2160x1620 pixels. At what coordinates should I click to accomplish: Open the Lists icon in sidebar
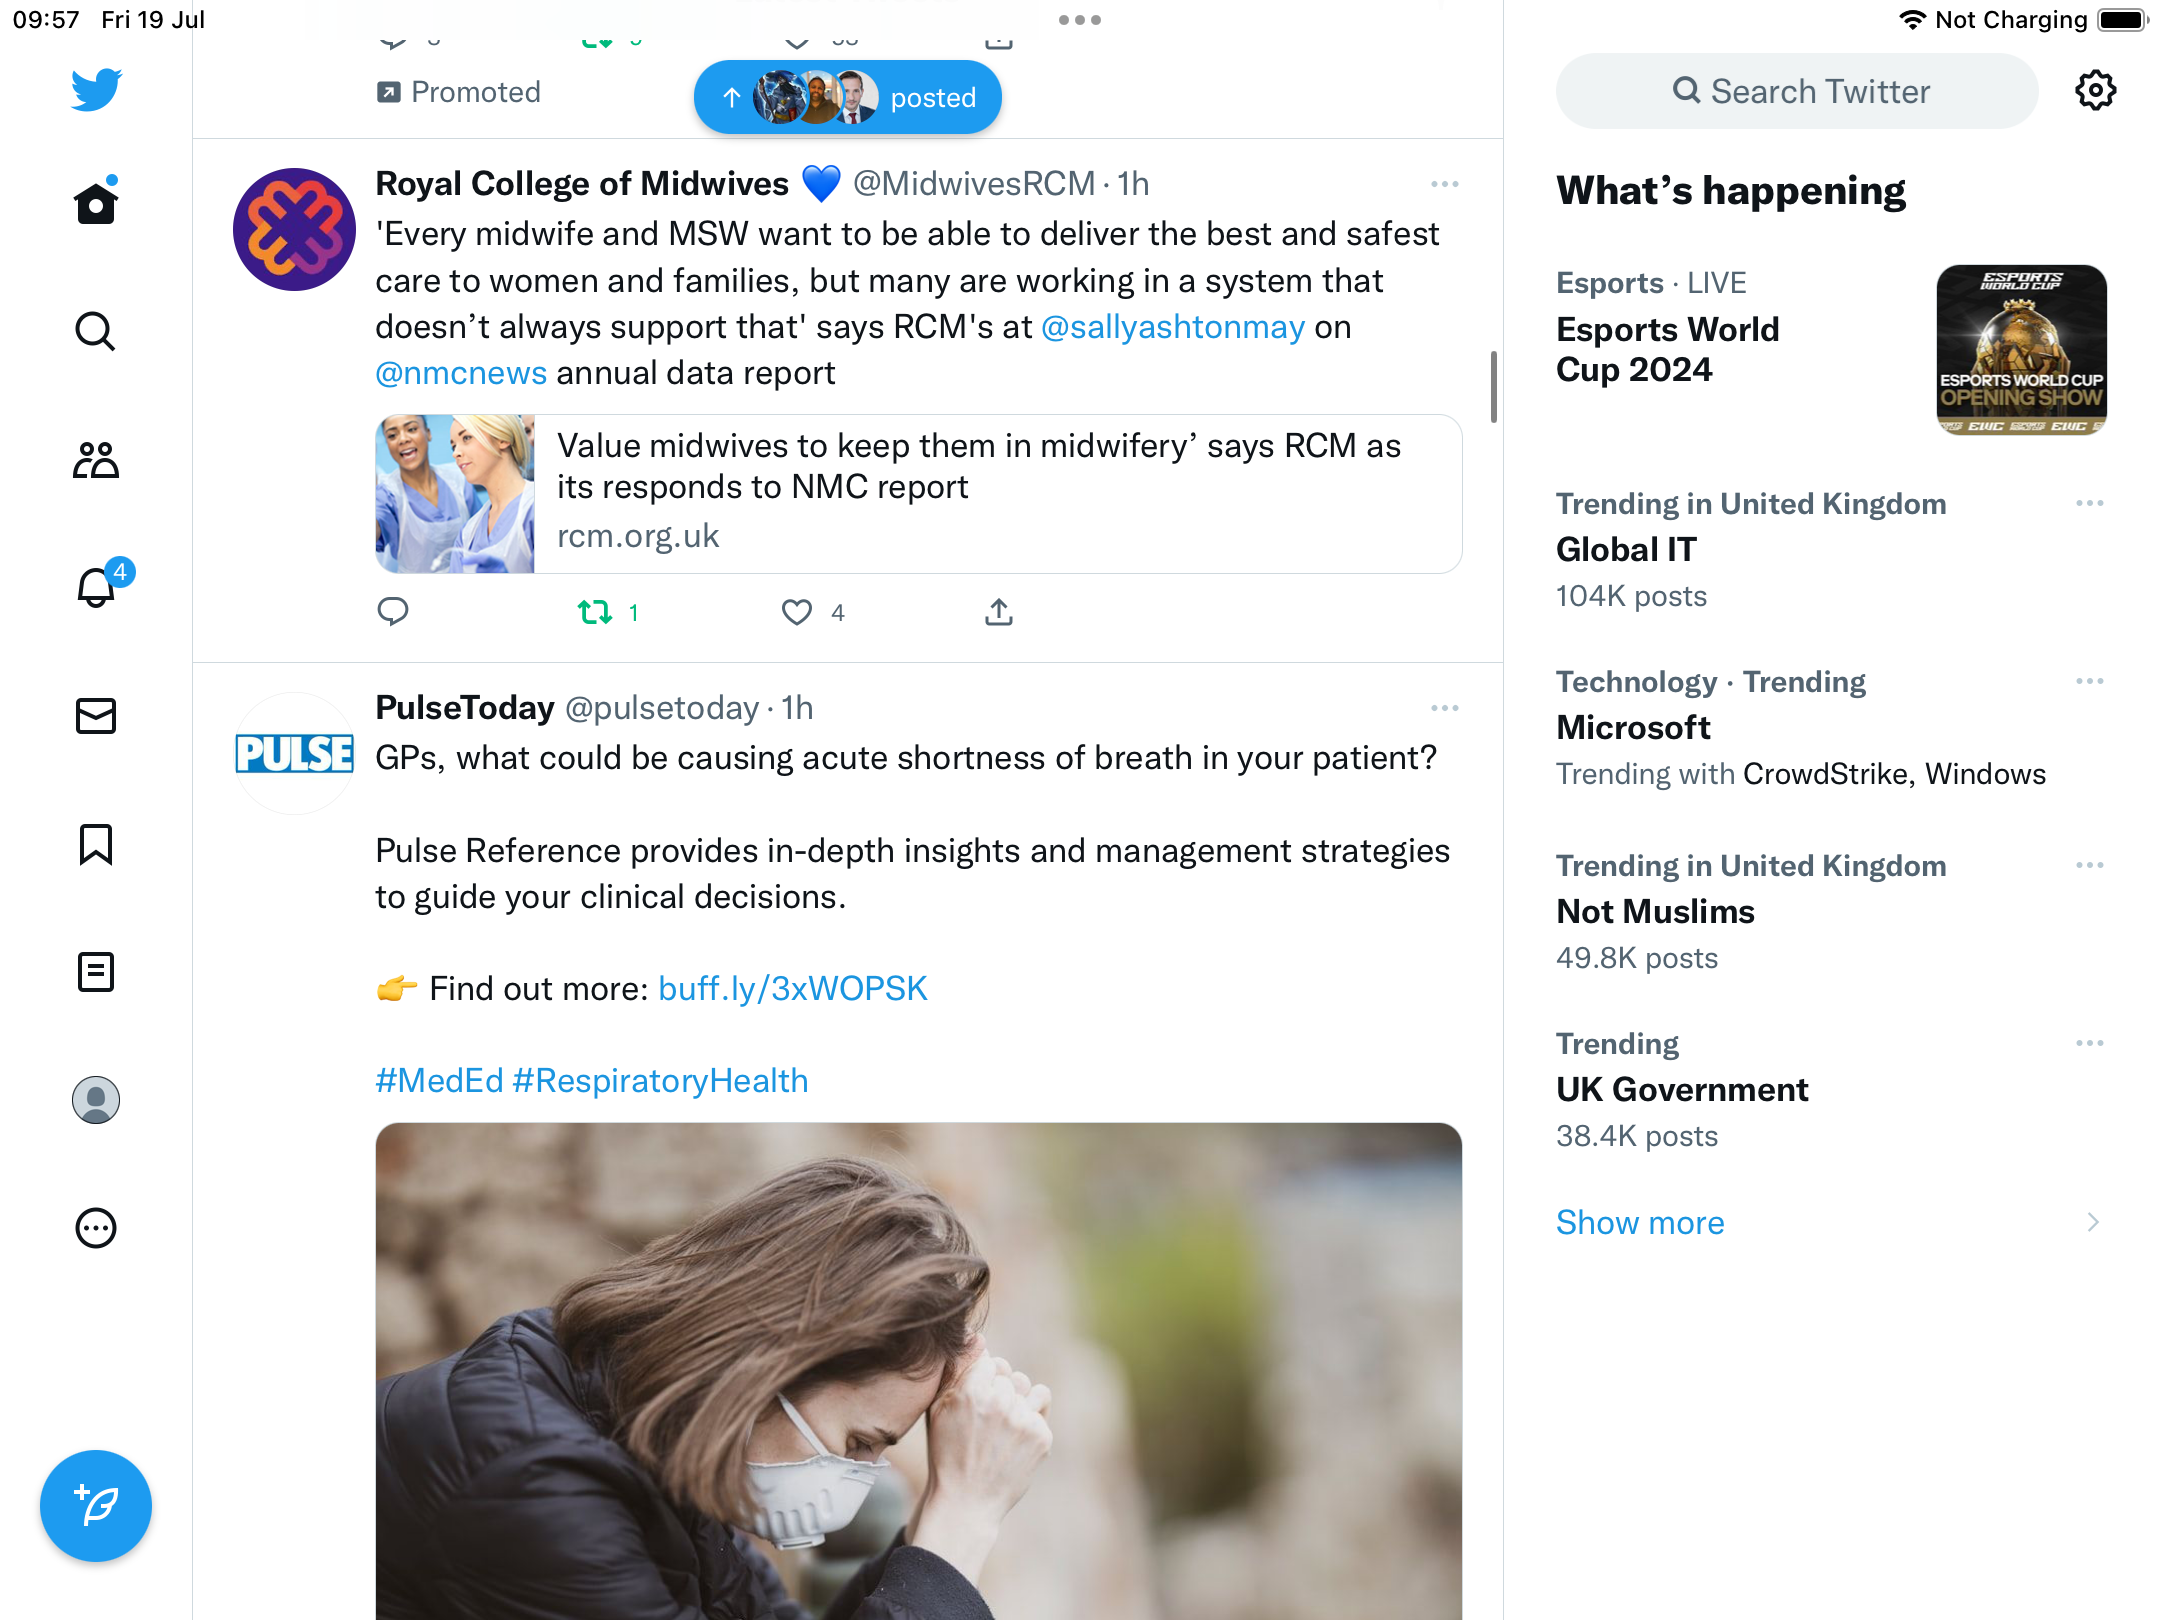(96, 972)
